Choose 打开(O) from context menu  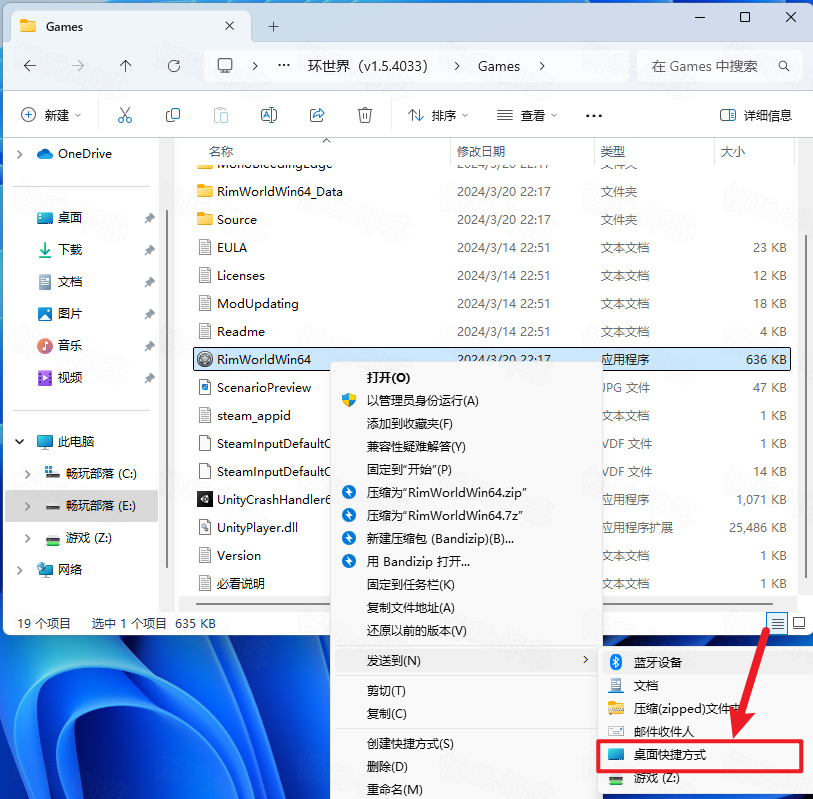tap(388, 377)
